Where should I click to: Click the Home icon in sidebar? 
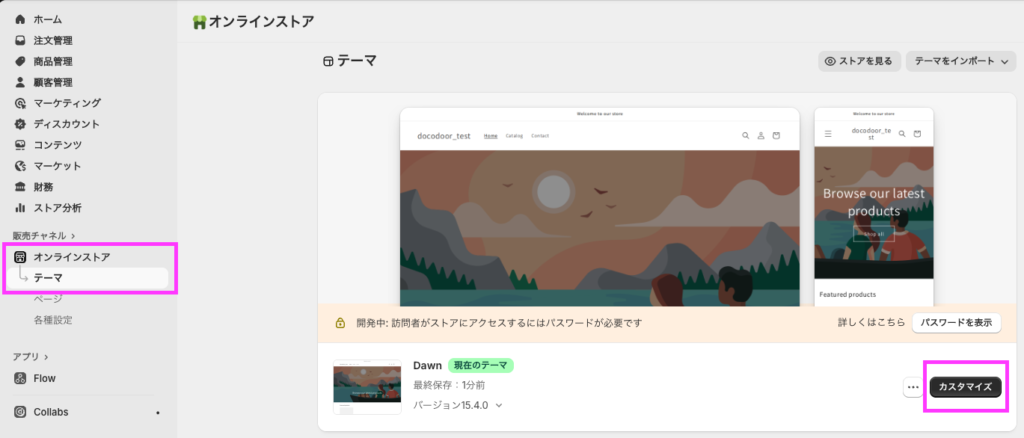[20, 19]
